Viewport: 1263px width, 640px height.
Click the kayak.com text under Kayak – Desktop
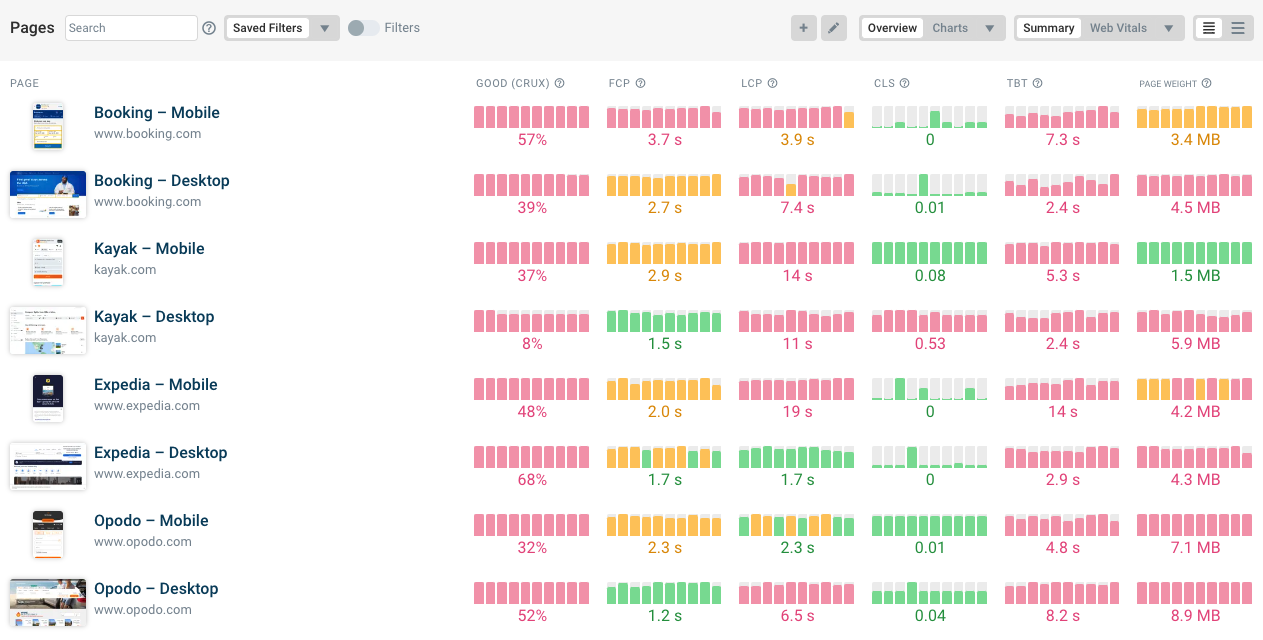[x=125, y=338]
